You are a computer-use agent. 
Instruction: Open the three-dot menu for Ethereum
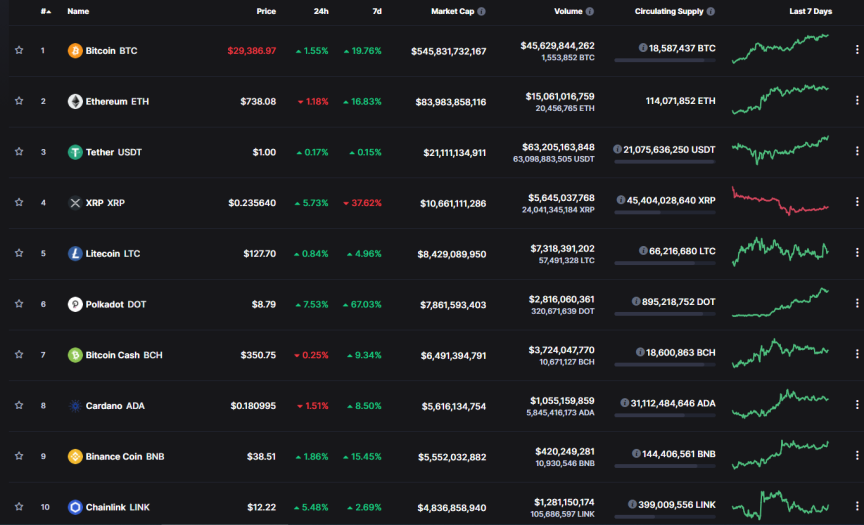point(857,100)
